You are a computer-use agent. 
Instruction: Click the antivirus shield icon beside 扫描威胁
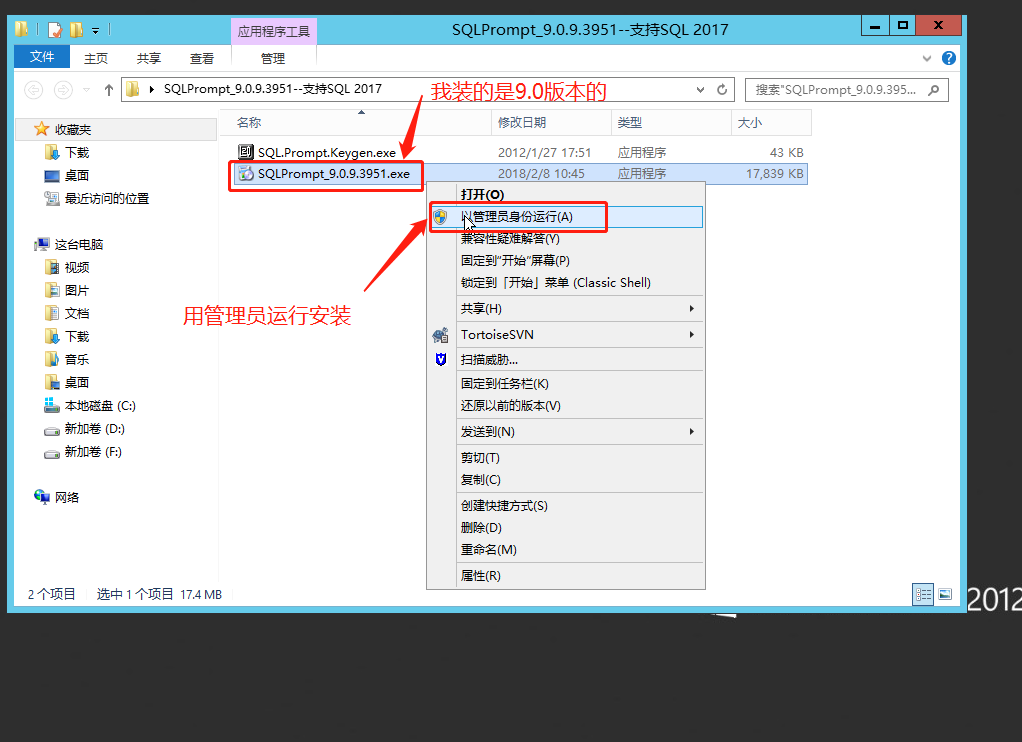(441, 359)
